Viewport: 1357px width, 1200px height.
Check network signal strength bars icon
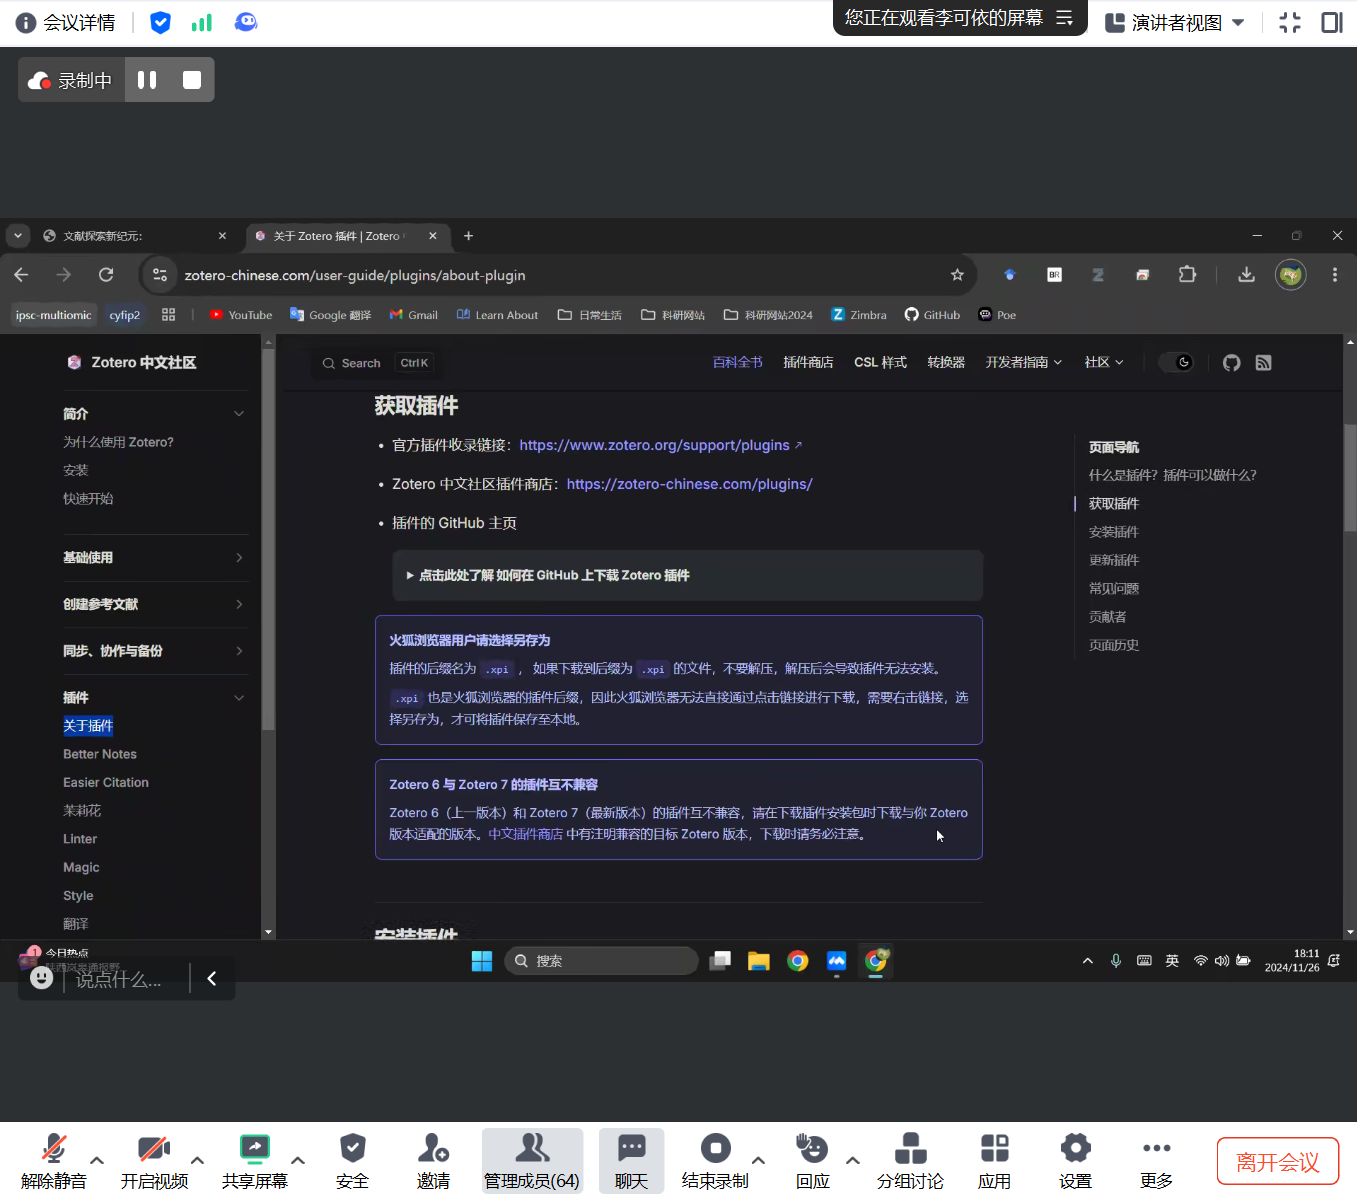202,22
